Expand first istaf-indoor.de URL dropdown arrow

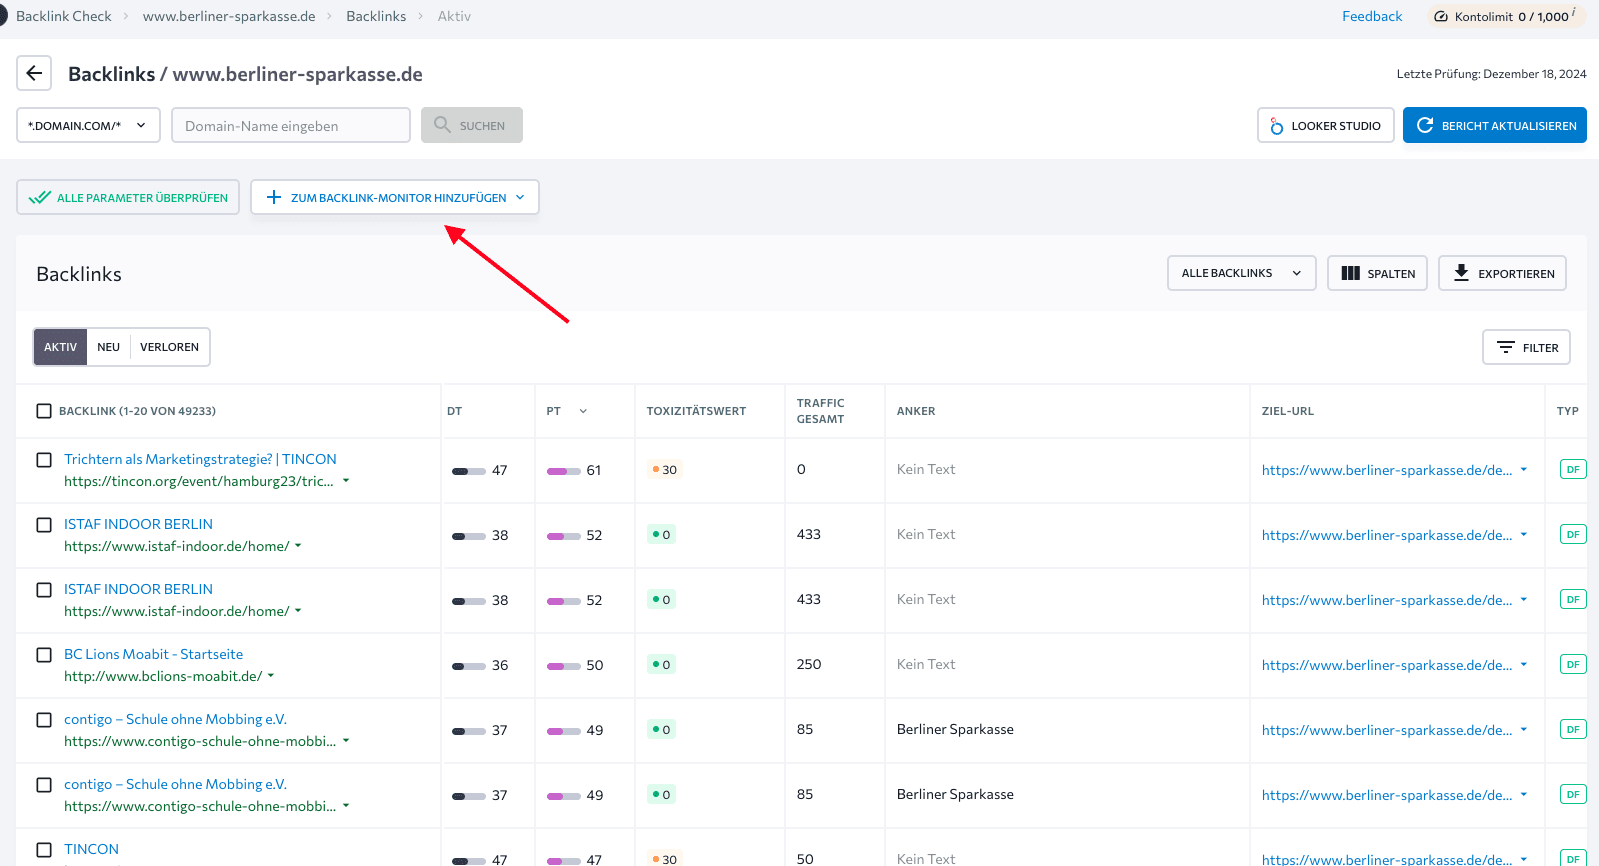point(298,546)
